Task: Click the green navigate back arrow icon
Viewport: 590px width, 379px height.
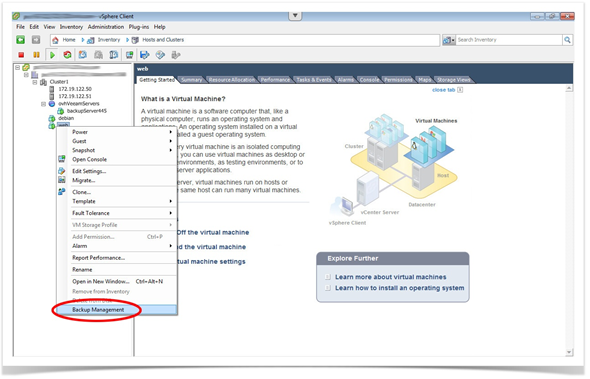Action: point(20,40)
